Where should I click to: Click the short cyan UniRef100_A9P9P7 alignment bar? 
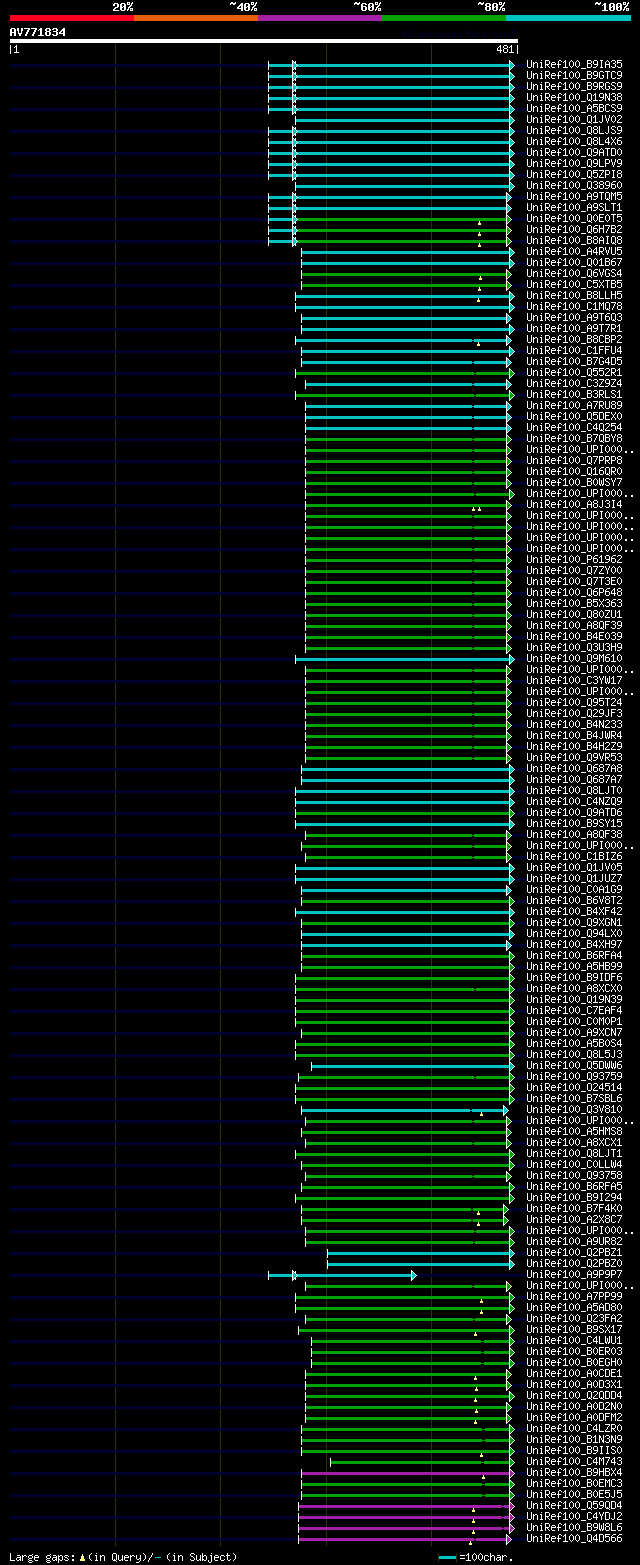(x=342, y=1274)
